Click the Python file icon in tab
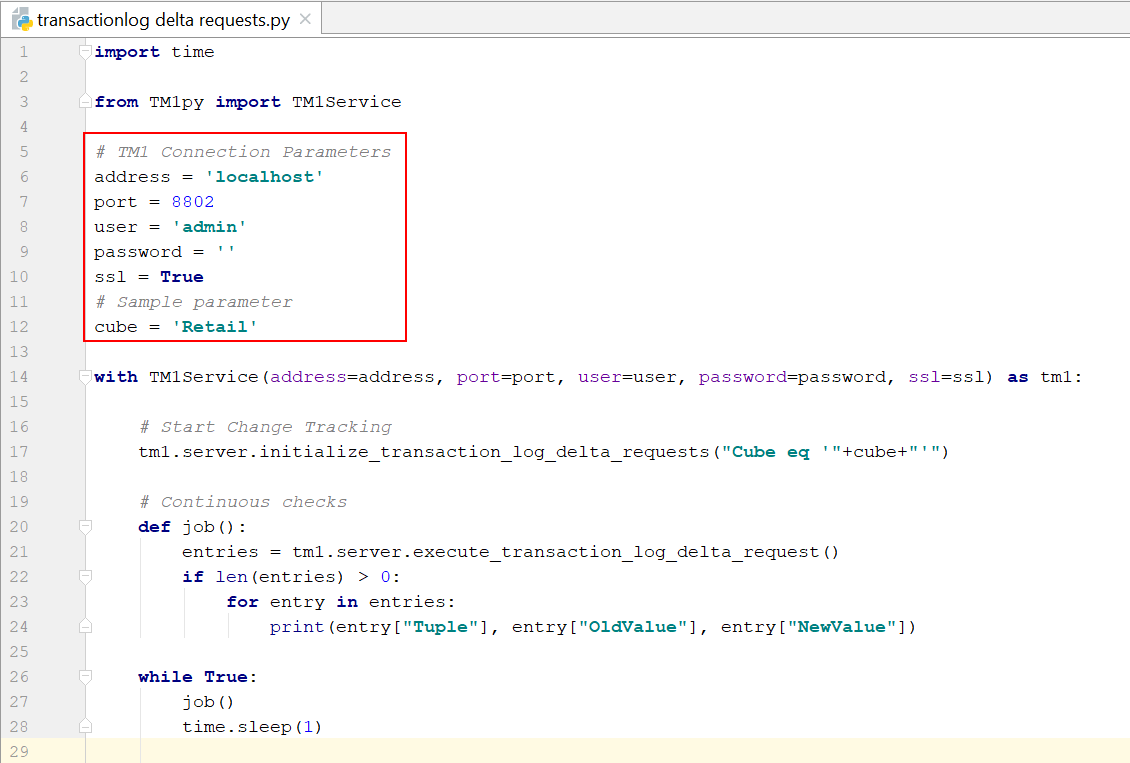Viewport: 1130px width, 763px height. pyautogui.click(x=22, y=19)
